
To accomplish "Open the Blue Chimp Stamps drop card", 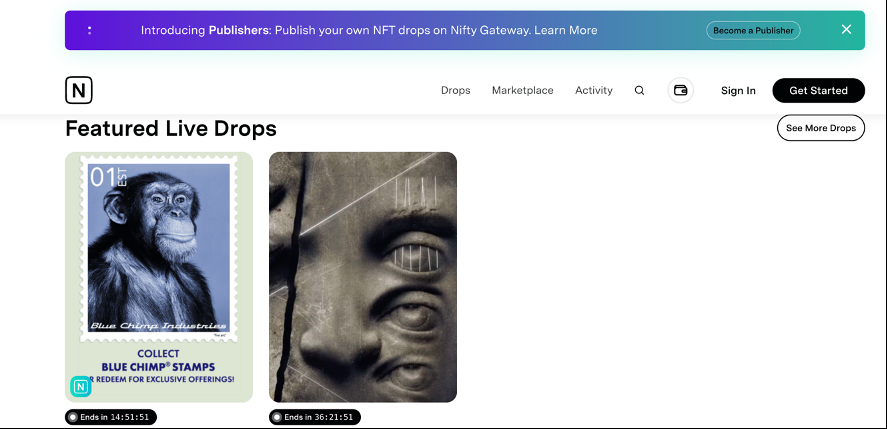I will (159, 277).
